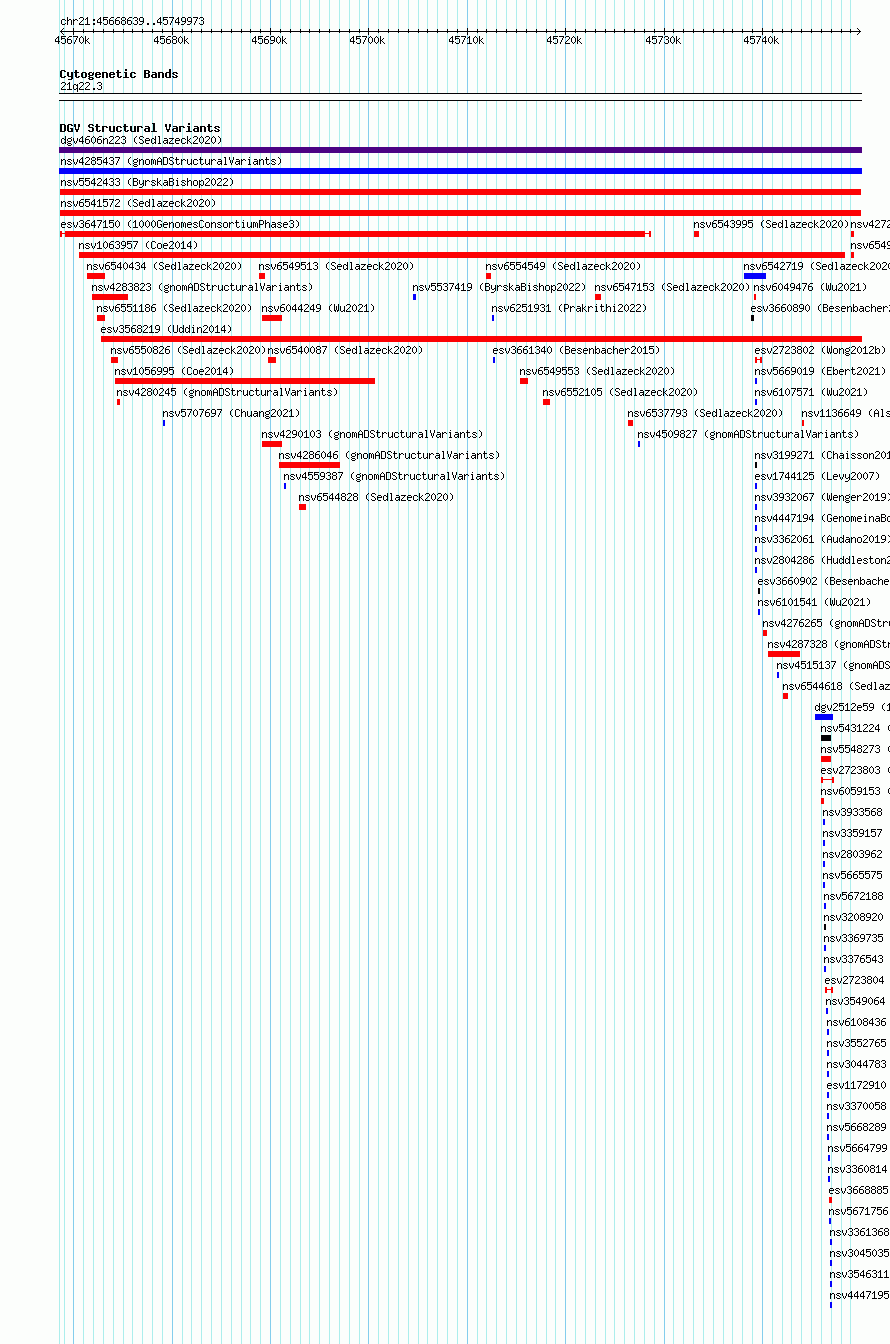Click the nsv6540087 (Sedlazeck2020) label
This screenshot has width=890, height=1344.
pyautogui.click(x=345, y=350)
